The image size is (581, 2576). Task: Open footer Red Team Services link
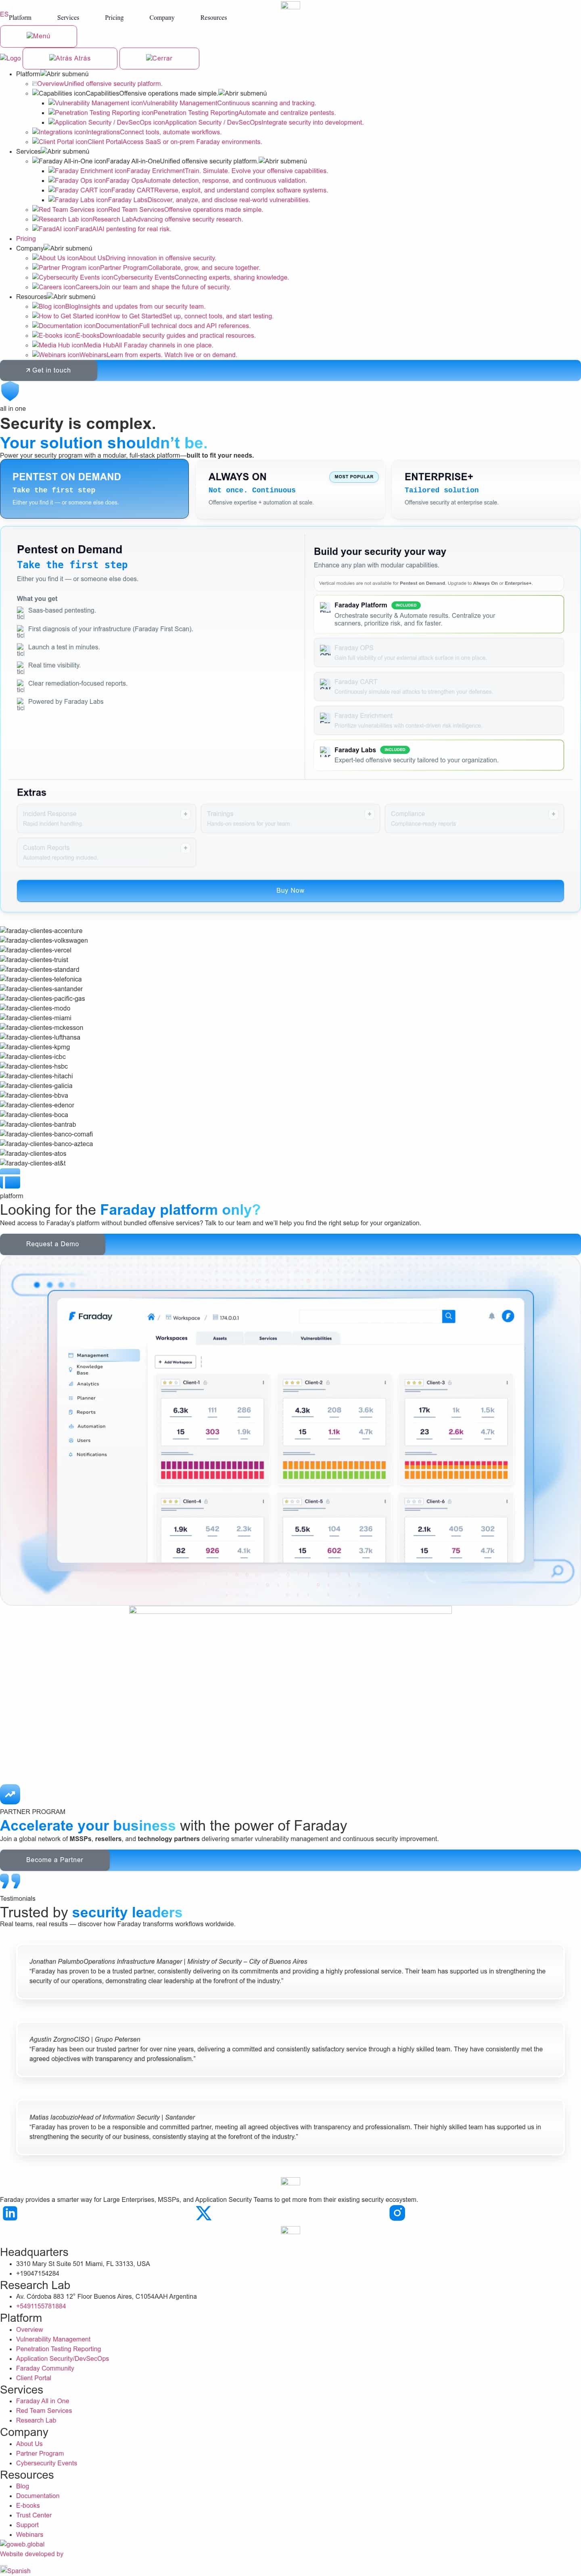[x=44, y=2410]
